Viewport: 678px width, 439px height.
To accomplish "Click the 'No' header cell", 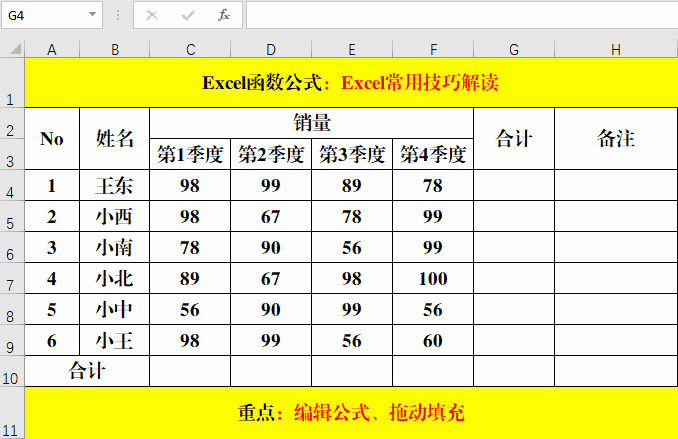I will (x=52, y=138).
